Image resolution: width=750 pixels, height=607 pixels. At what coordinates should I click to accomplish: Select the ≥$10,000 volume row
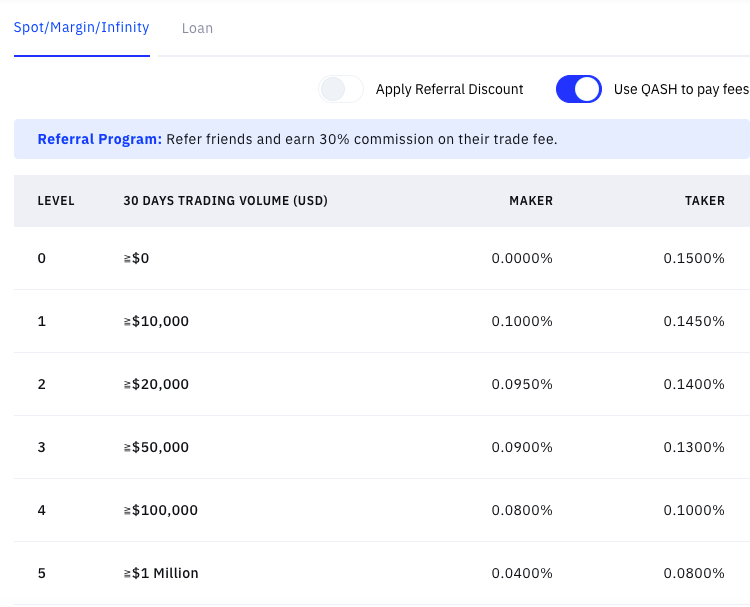pos(382,321)
